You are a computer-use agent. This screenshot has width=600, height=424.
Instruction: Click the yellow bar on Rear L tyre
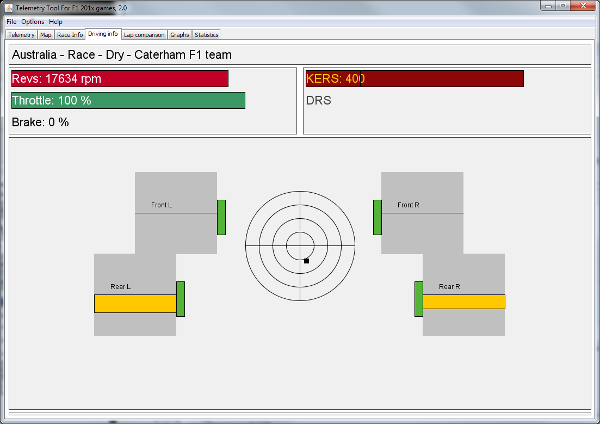[135, 303]
